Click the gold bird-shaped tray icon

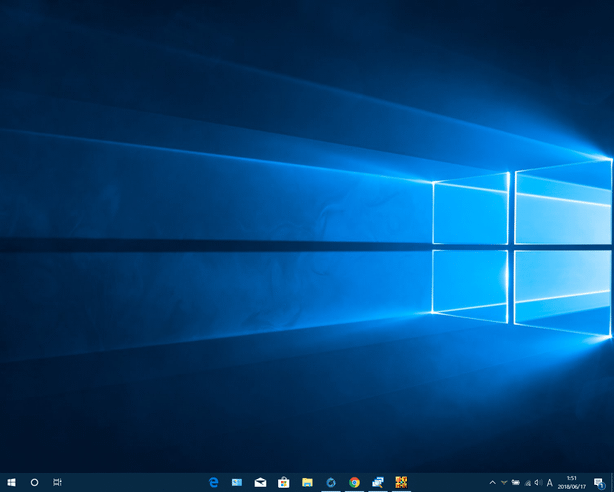[504, 483]
